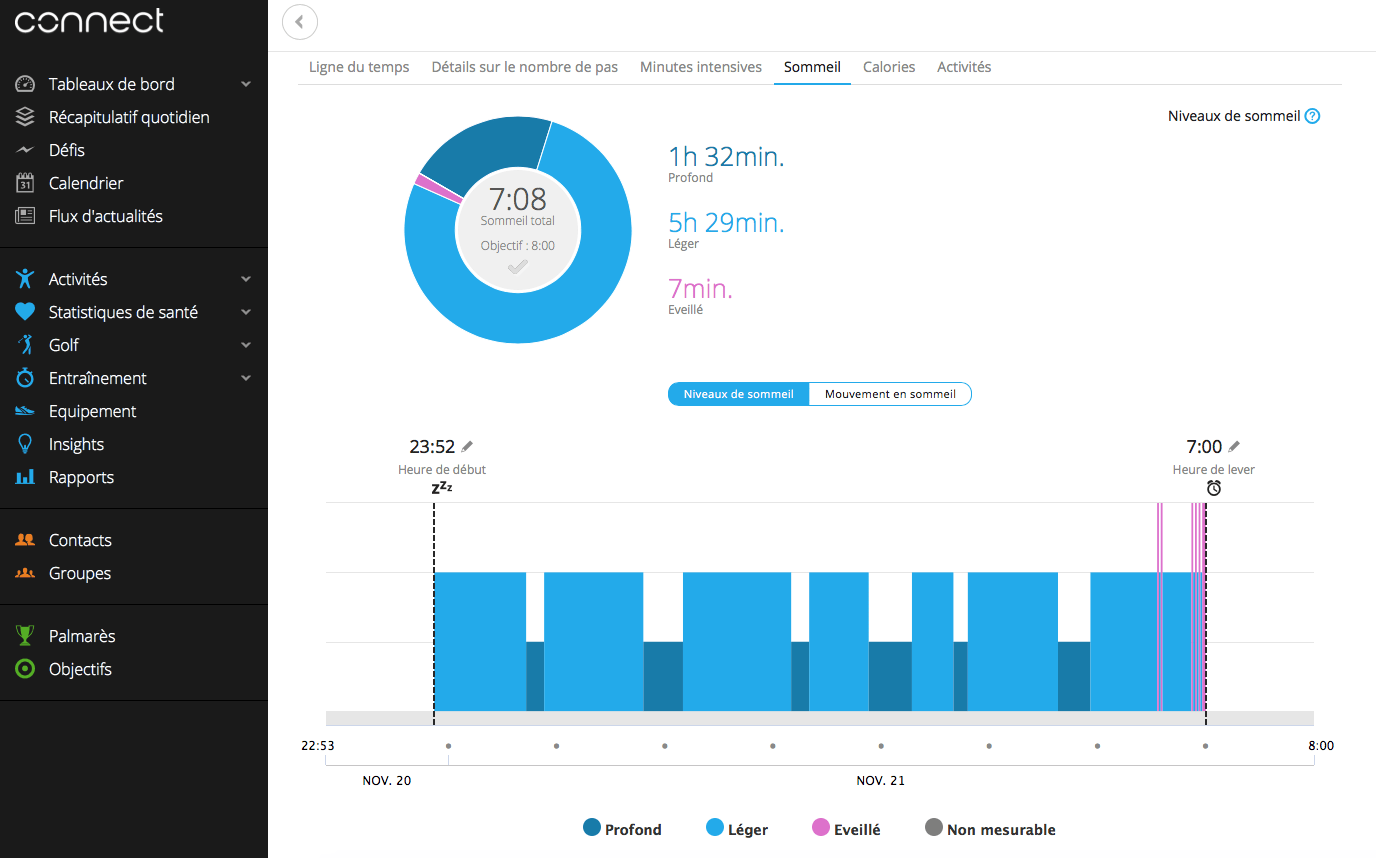Click the Objectifs target icon
The width and height of the screenshot is (1376, 858).
24,669
